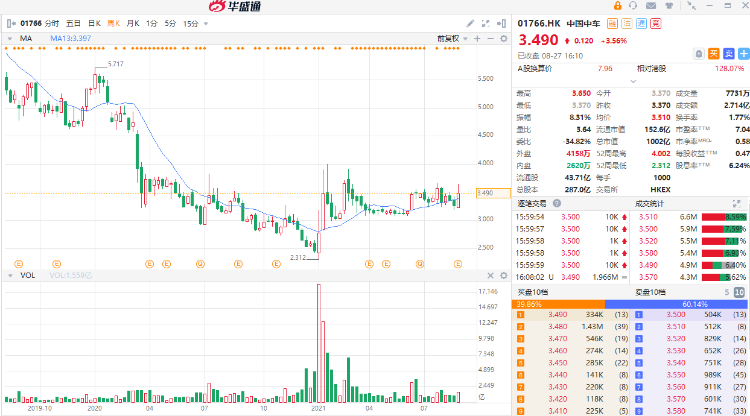Click the buy 买 button
The width and height of the screenshot is (750, 416).
pos(714,54)
